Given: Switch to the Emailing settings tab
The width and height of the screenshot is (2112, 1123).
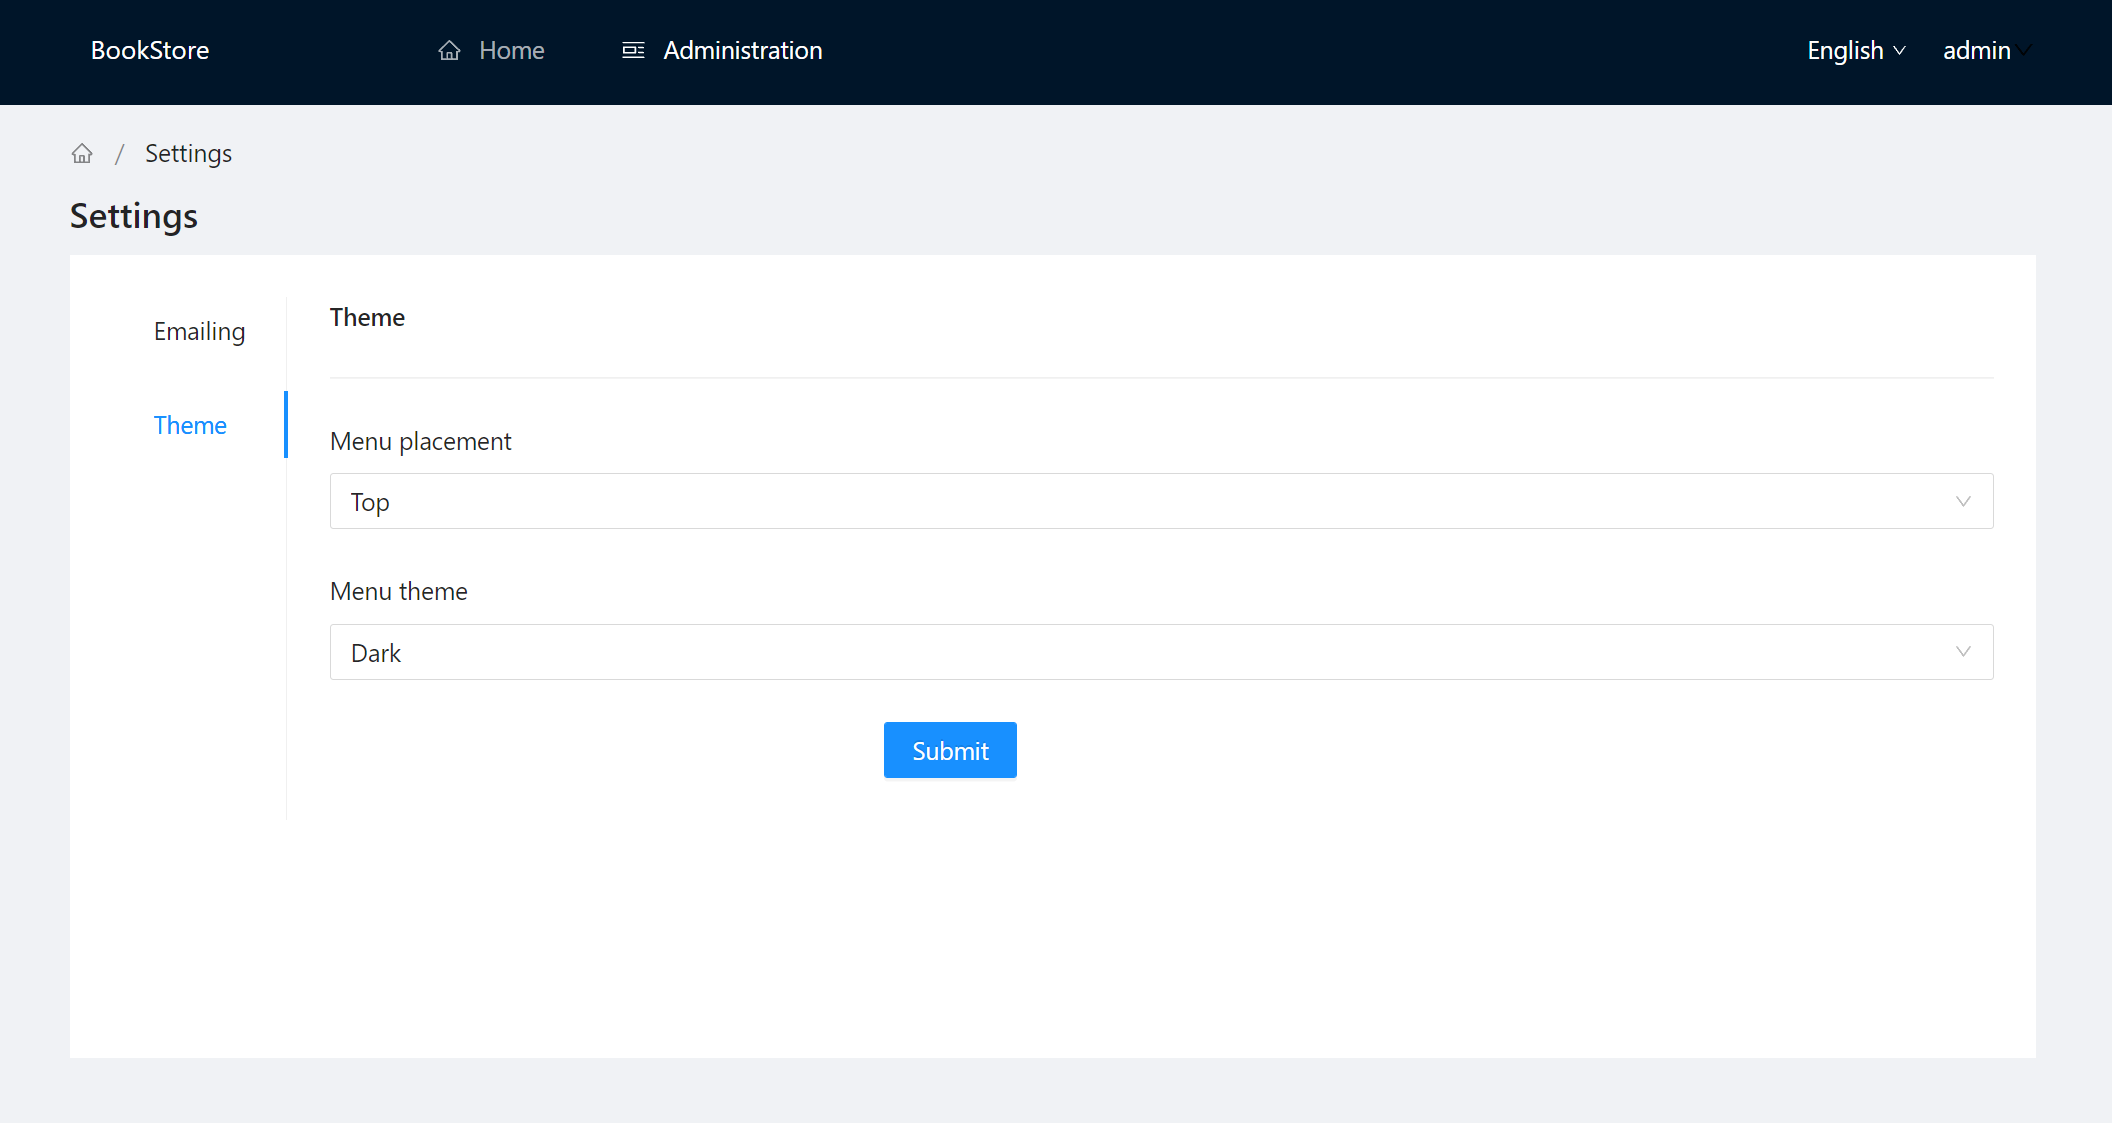Looking at the screenshot, I should (199, 331).
